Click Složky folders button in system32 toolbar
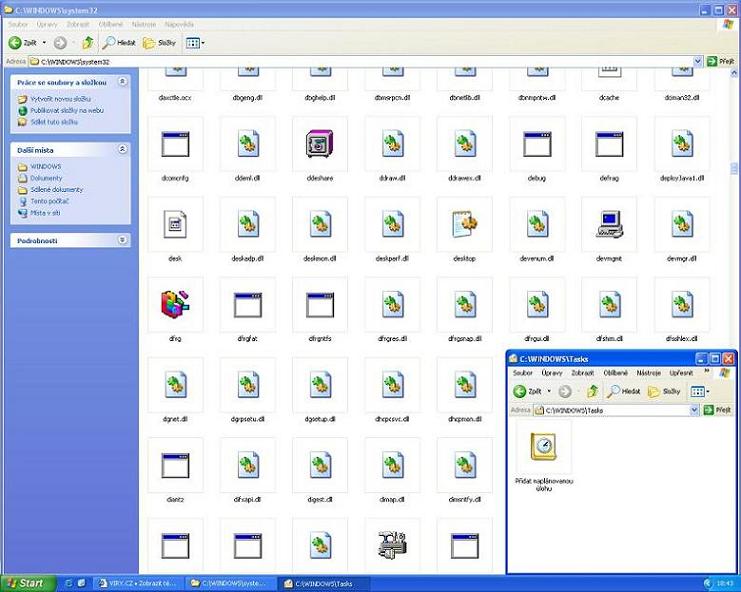Viewport: 741px width, 592px height. tap(159, 43)
